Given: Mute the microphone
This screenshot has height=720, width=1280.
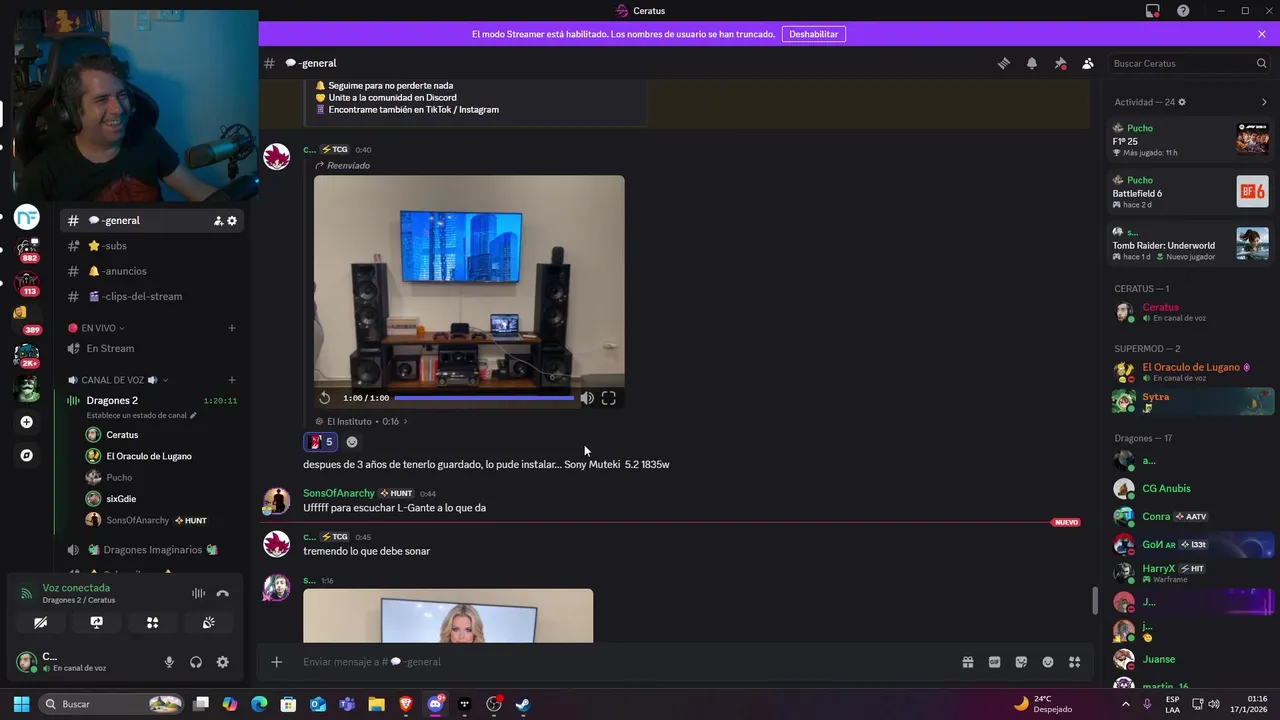Looking at the screenshot, I should 169,662.
